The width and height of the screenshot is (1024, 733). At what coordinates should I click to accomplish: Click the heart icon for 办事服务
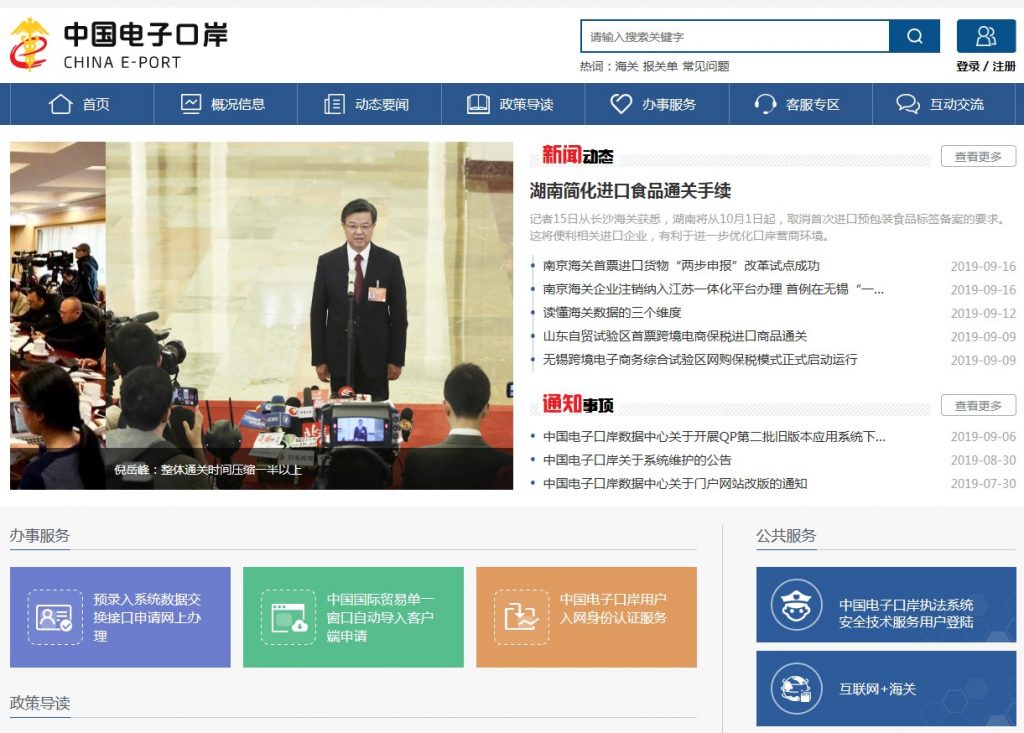[621, 104]
